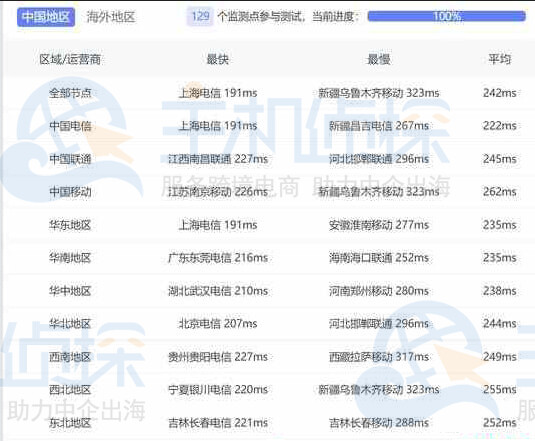Screen dimensions: 535x441
Task: Click 新疆乌鲁木齐移动 323ms in 西北地区 row
Action: (x=379, y=389)
